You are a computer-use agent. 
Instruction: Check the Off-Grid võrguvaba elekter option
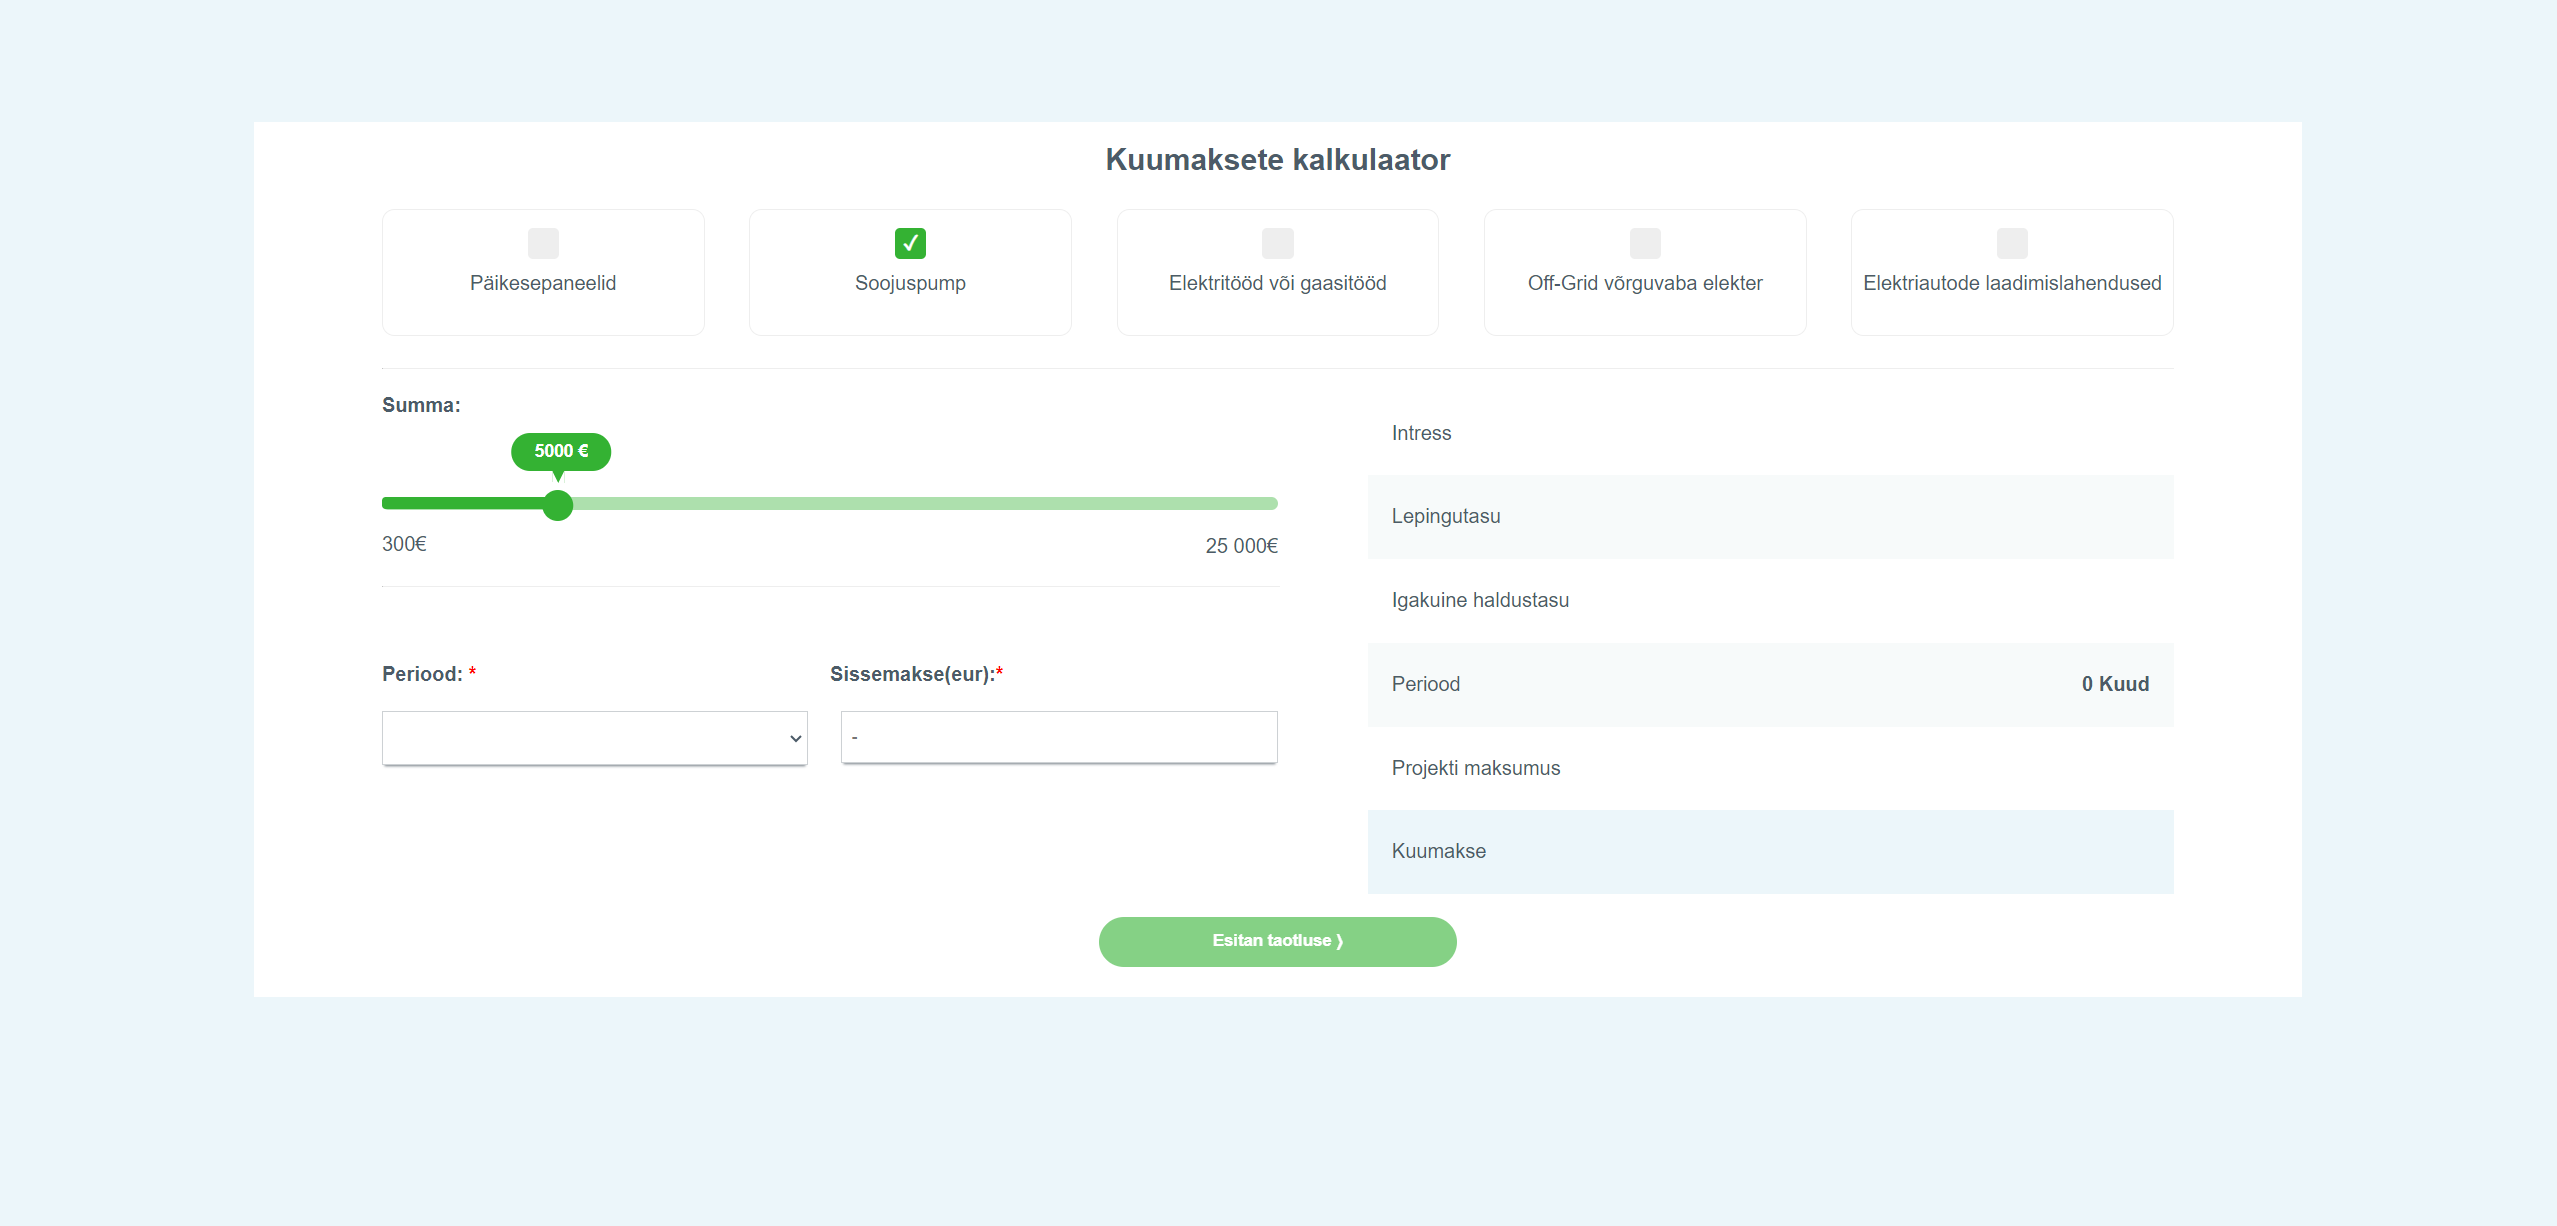pos(1644,243)
